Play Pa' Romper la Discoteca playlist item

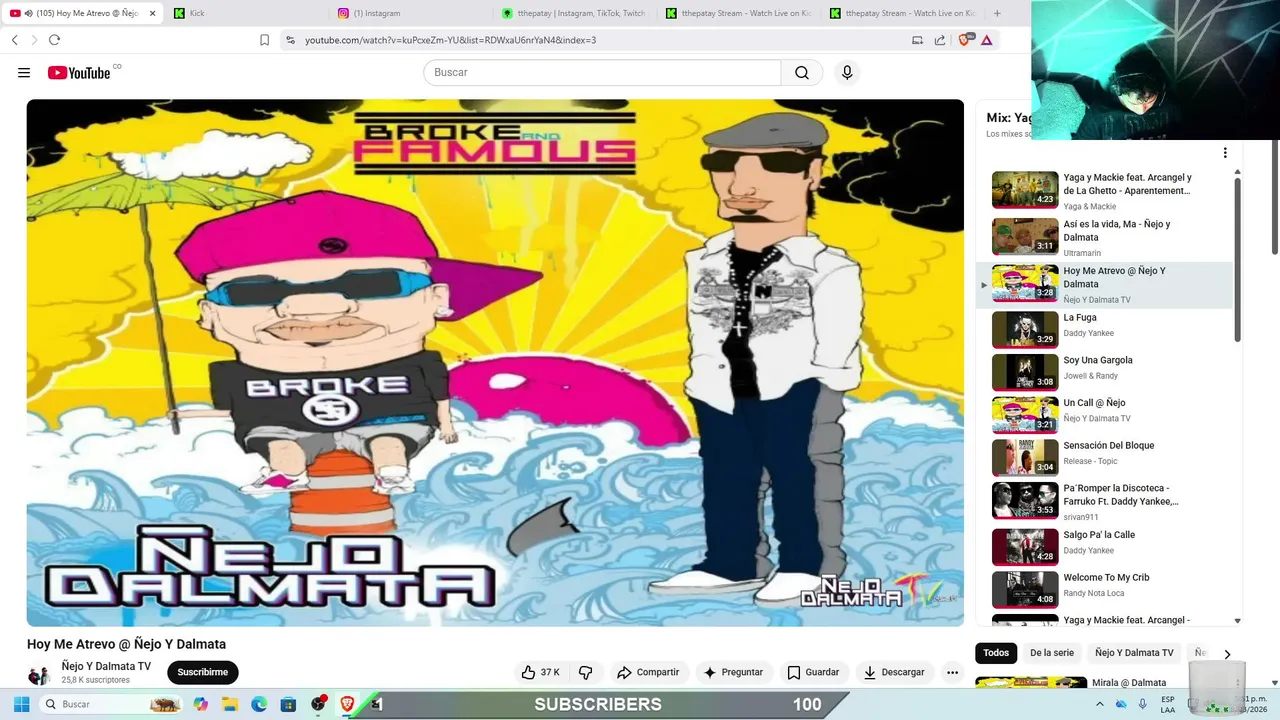pyautogui.click(x=1105, y=501)
